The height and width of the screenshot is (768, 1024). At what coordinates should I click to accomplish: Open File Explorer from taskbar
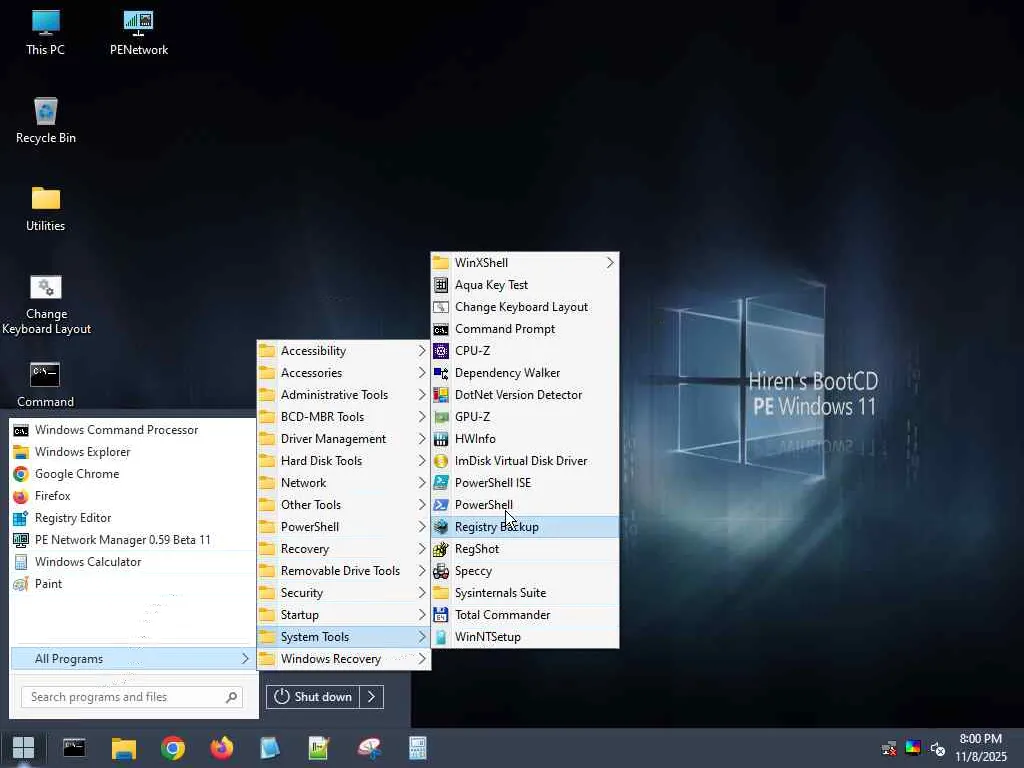tap(123, 748)
